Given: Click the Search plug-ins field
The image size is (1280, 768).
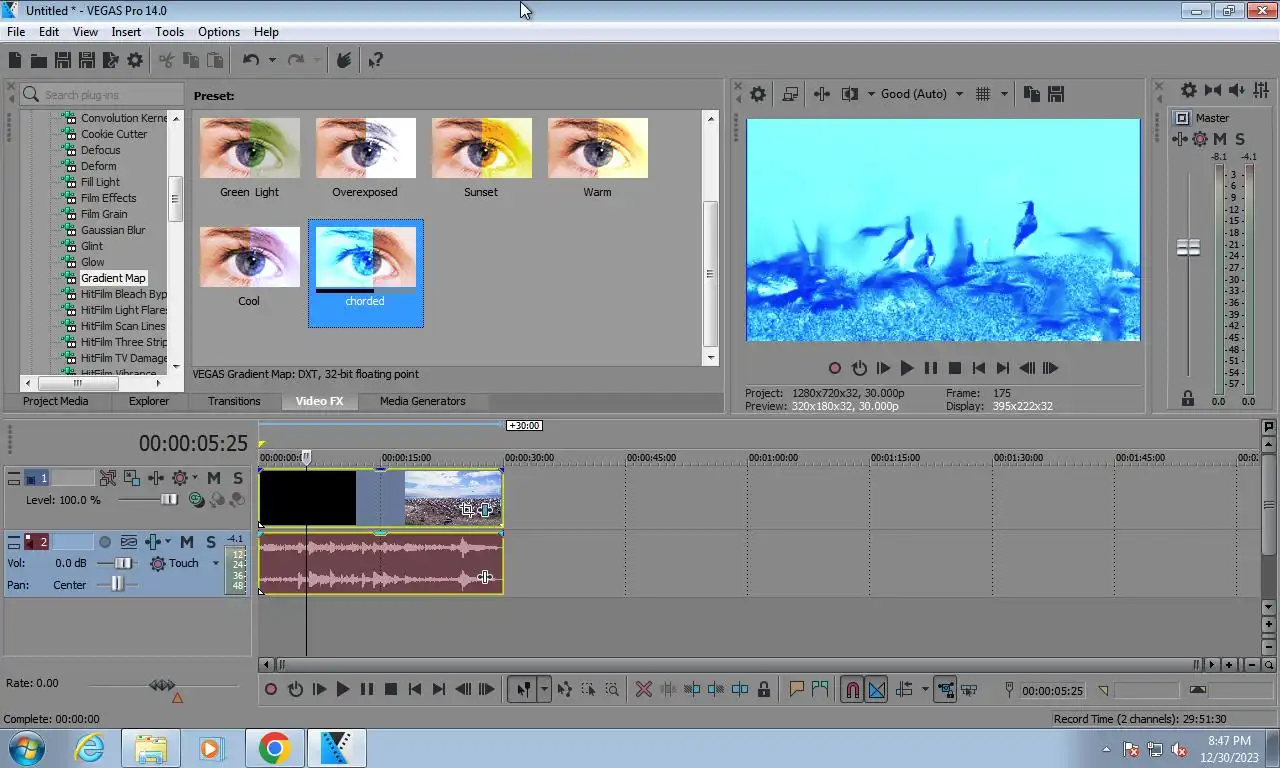Looking at the screenshot, I should point(101,95).
